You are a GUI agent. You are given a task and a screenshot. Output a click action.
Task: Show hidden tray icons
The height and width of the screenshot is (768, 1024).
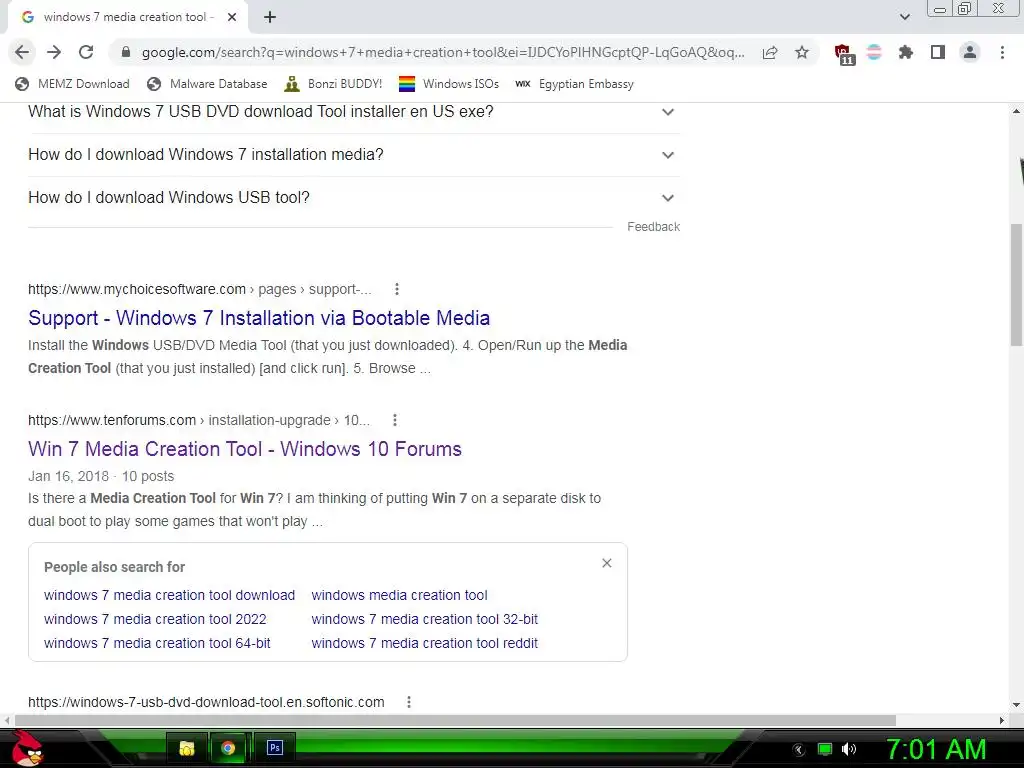799,750
